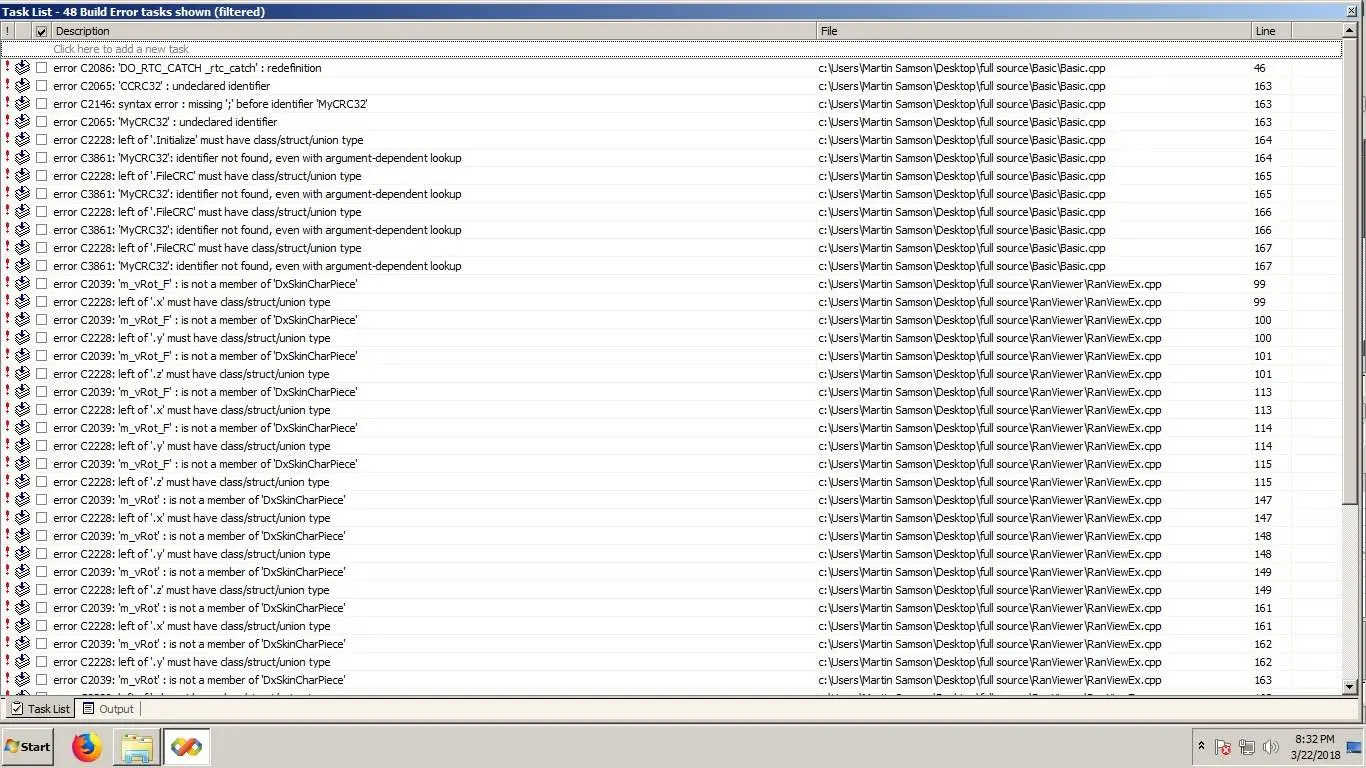
Task: Sort tasks by Description column header
Action: (x=434, y=31)
